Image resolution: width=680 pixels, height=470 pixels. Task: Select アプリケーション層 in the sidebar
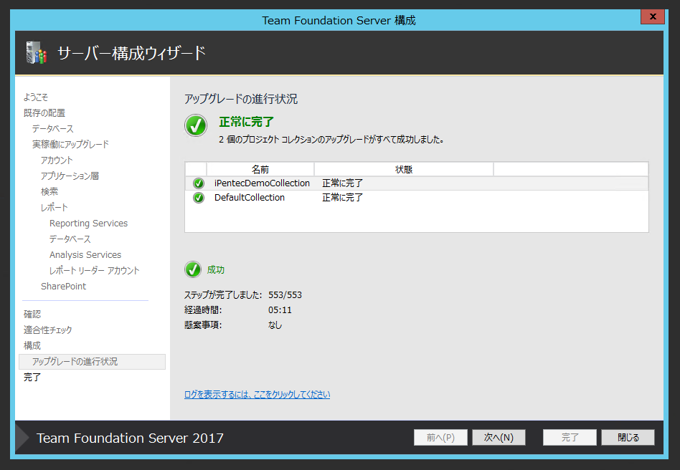coord(70,176)
